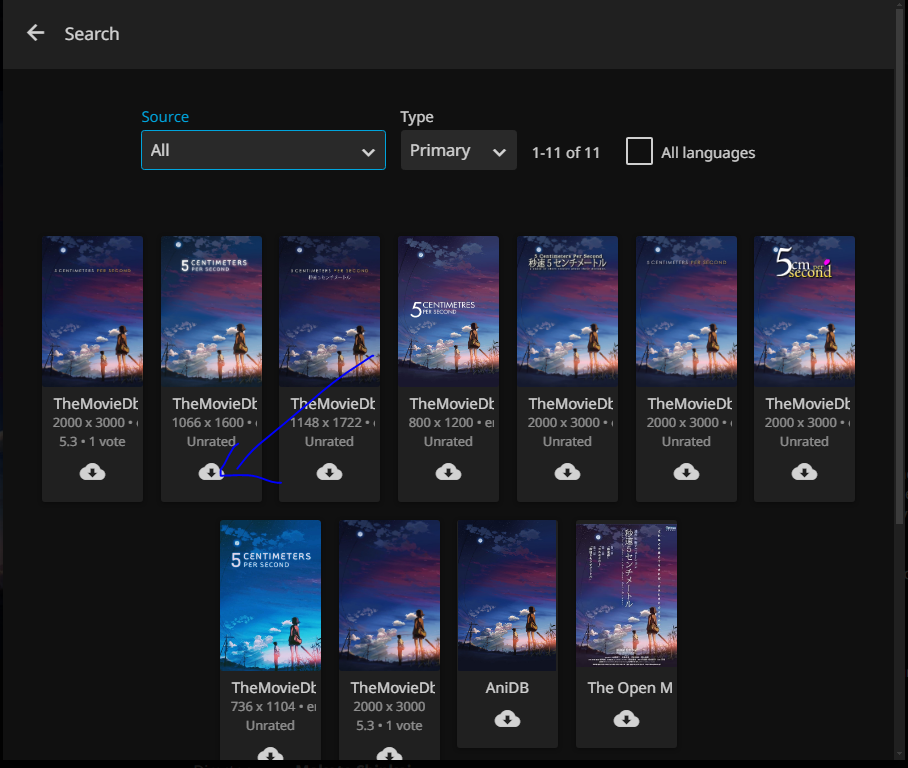The height and width of the screenshot is (768, 908).
Task: Download the 1148 x 1722 poster
Action: click(329, 472)
